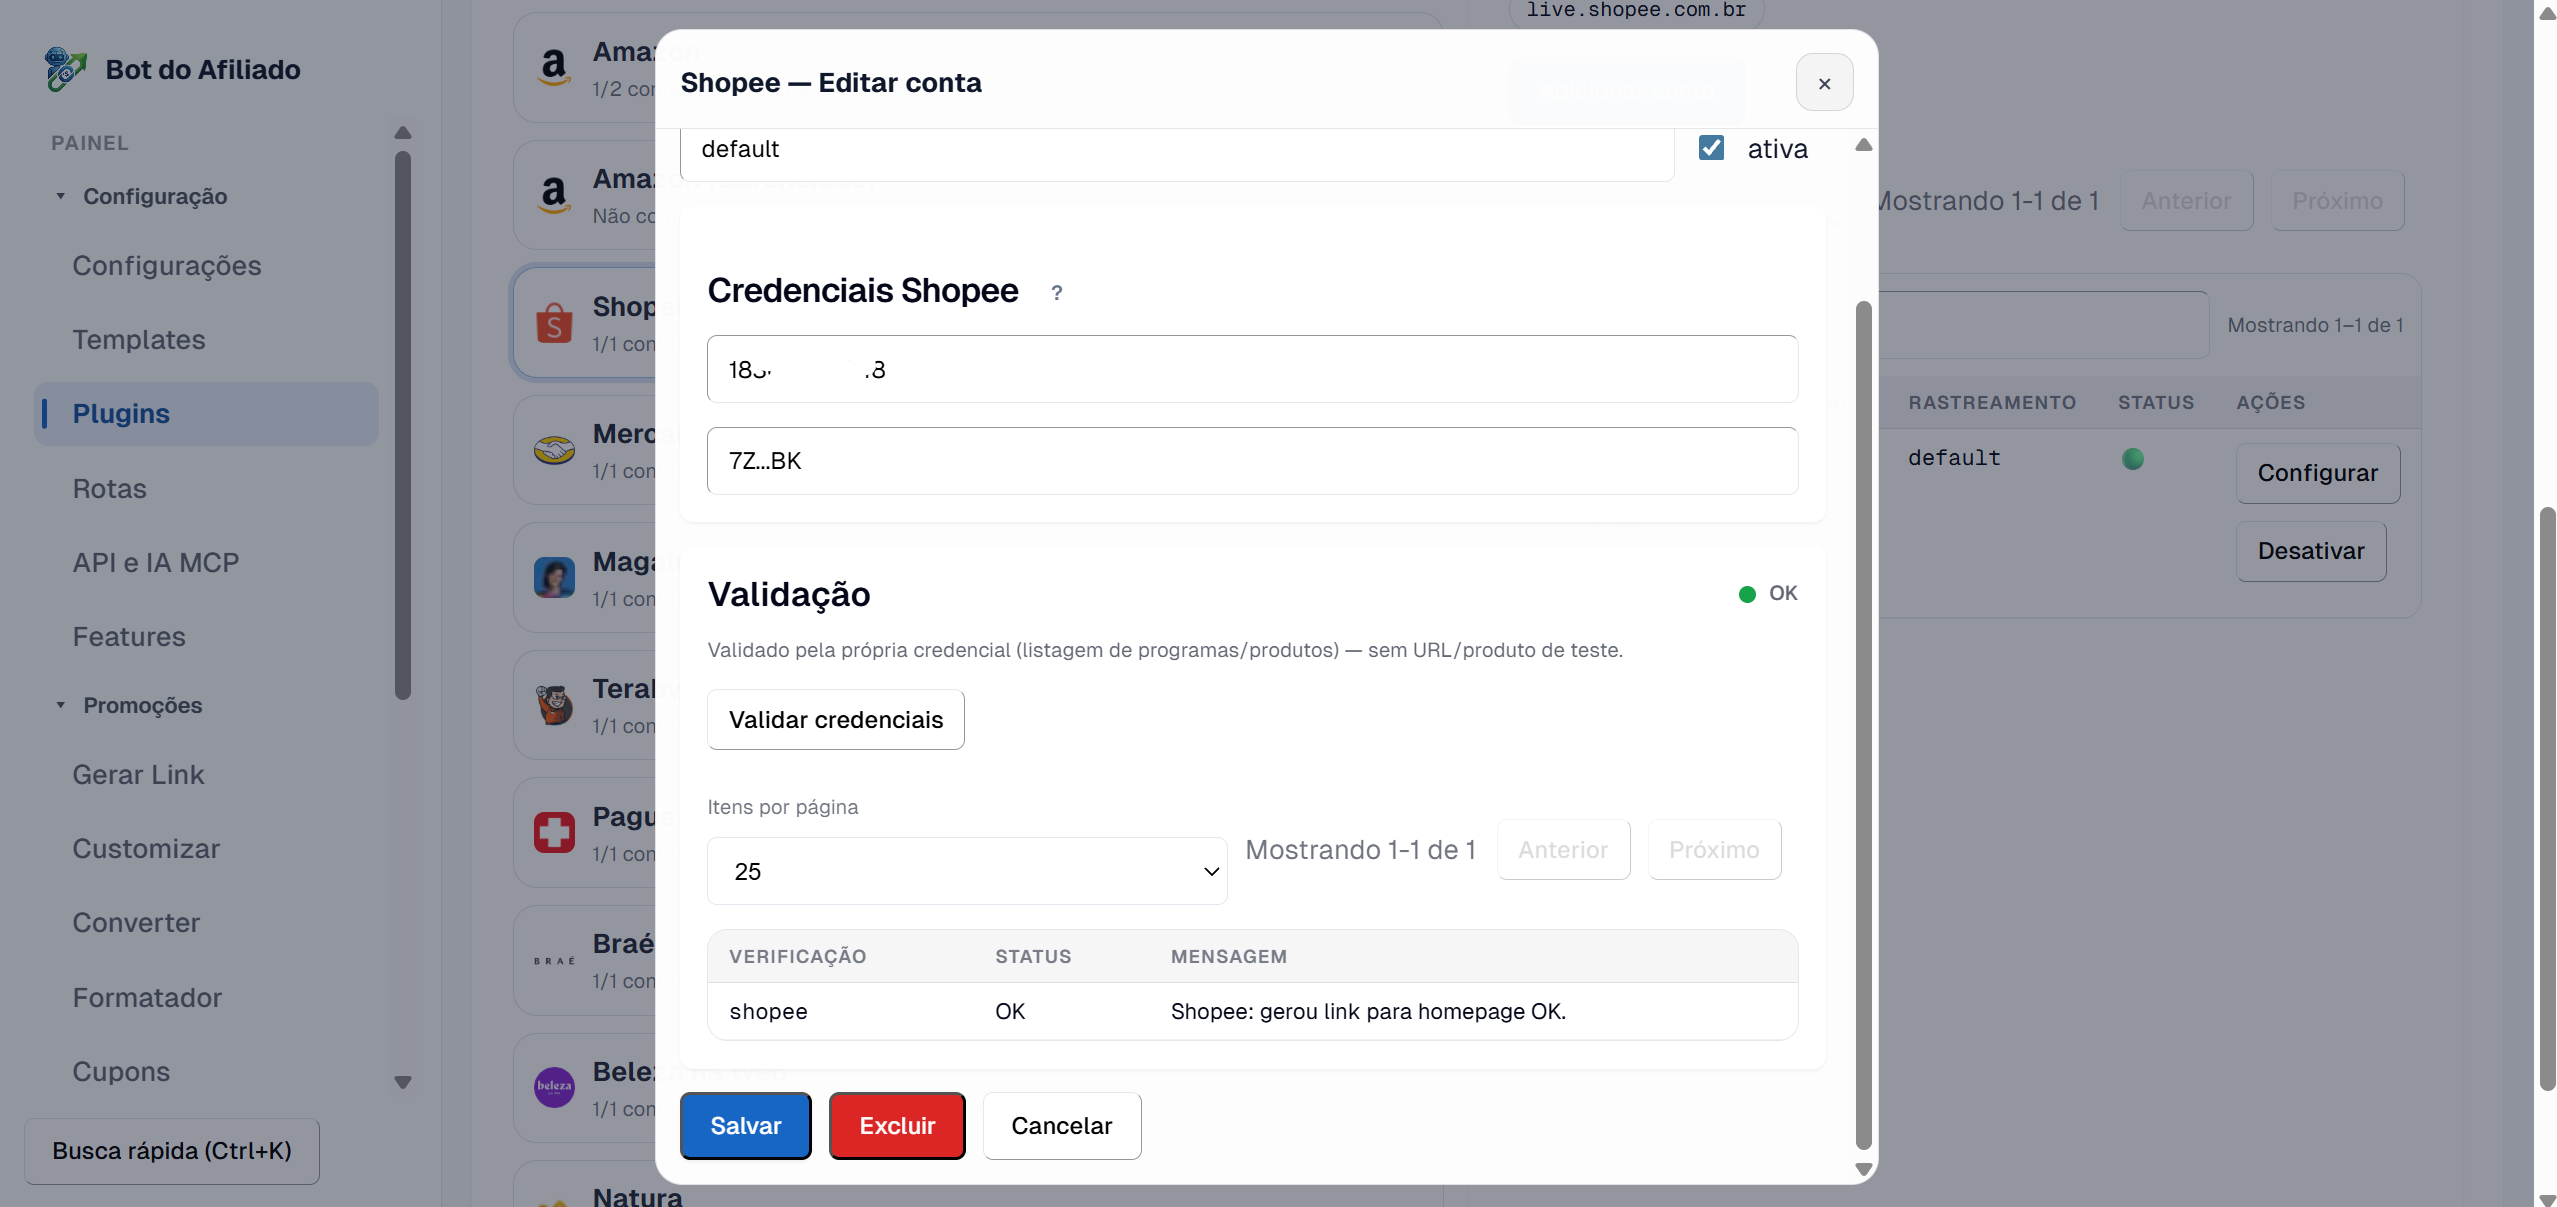Image resolution: width=2557 pixels, height=1207 pixels.
Task: Click the Magalu avatar plugin icon
Action: 553,577
